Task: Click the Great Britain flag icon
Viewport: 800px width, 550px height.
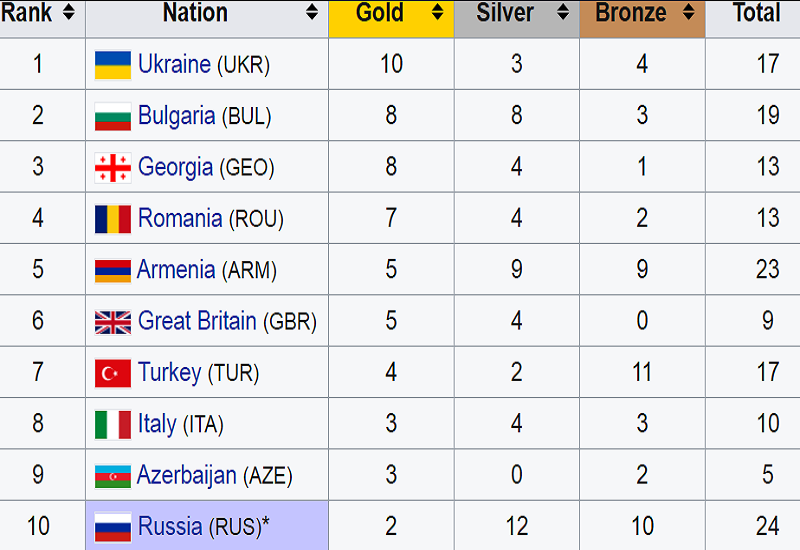Action: tap(113, 322)
